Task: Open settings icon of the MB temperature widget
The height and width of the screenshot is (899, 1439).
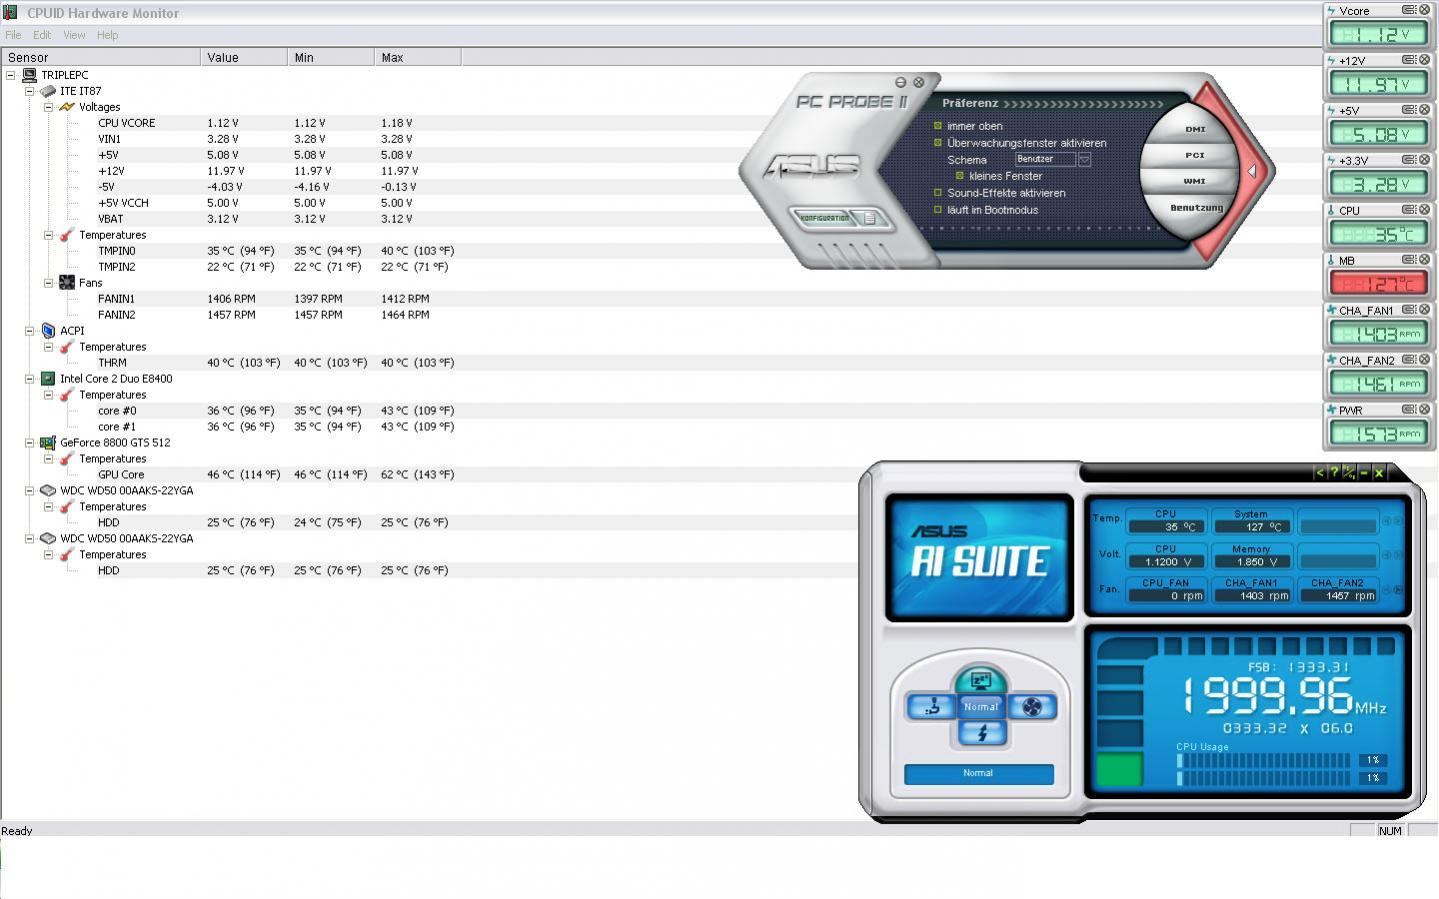Action: [x=1408, y=260]
